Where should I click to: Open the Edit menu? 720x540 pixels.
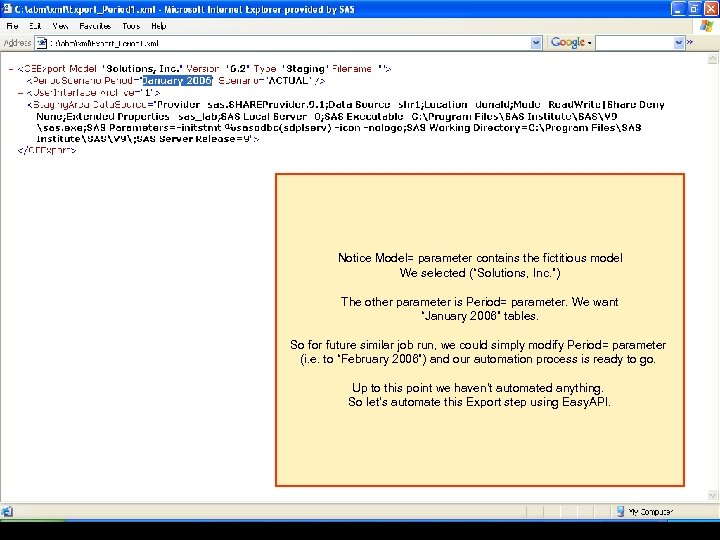pyautogui.click(x=35, y=26)
